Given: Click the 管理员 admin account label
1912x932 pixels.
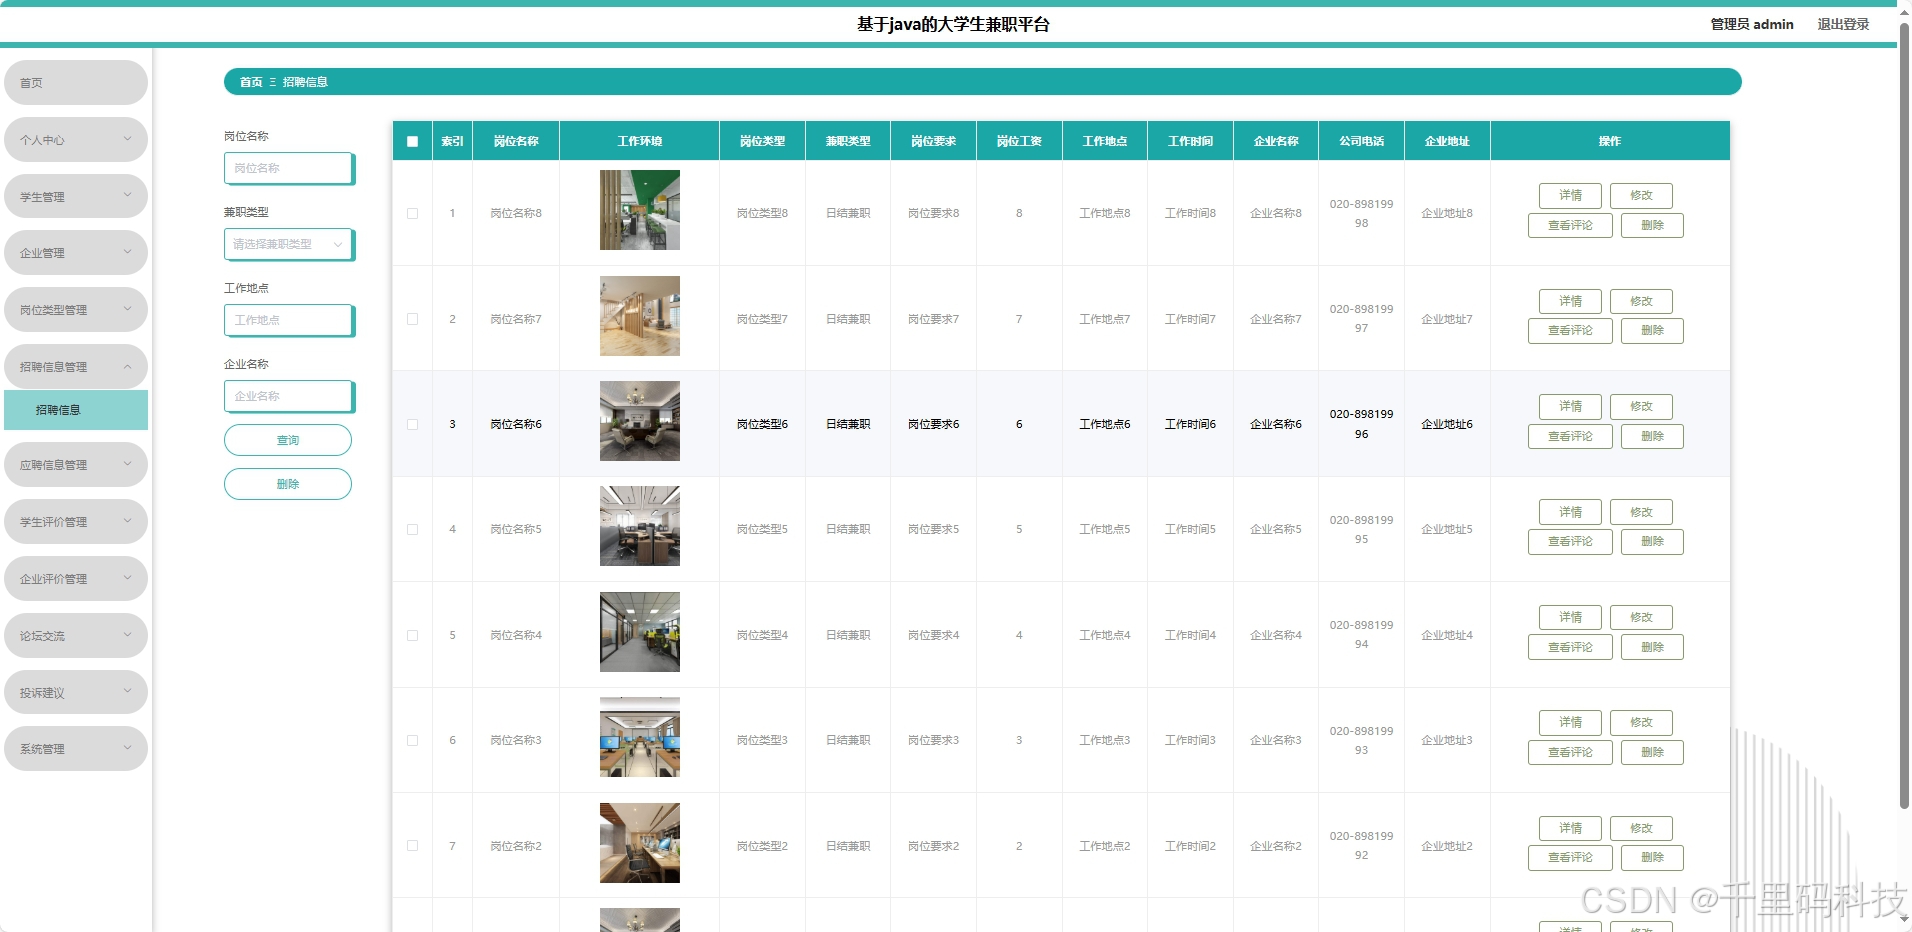Looking at the screenshot, I should (x=1752, y=24).
